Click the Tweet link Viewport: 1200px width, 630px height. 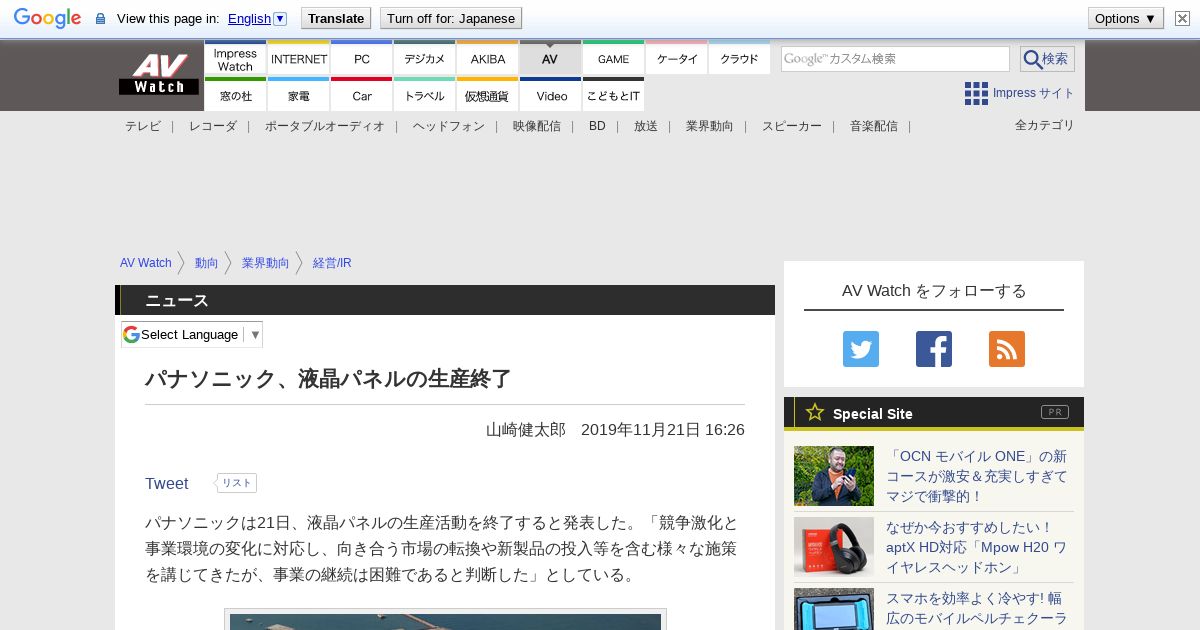167,484
